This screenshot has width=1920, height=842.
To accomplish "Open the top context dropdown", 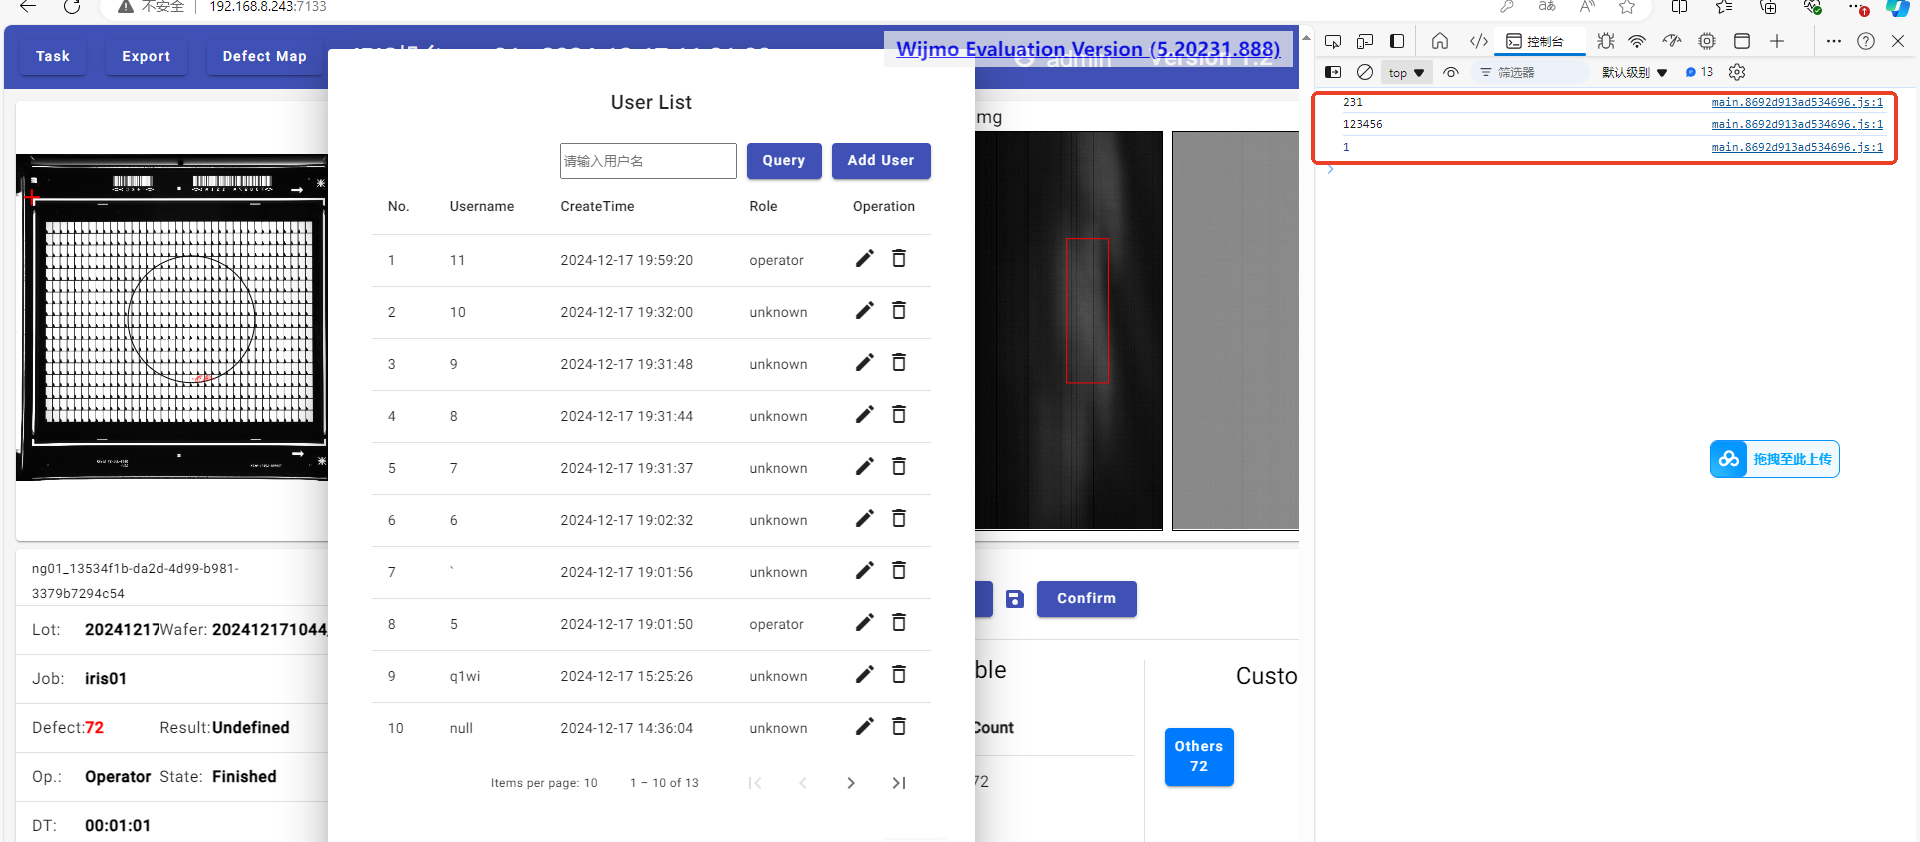I will click(x=1406, y=72).
